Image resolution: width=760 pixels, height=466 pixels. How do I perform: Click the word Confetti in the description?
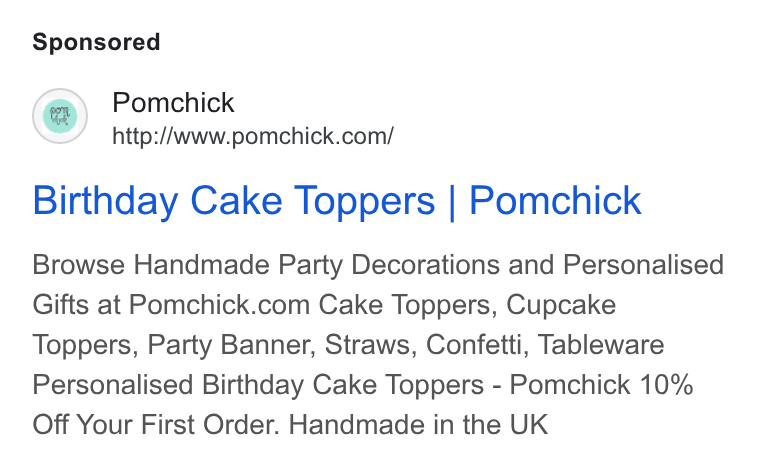[x=476, y=345]
